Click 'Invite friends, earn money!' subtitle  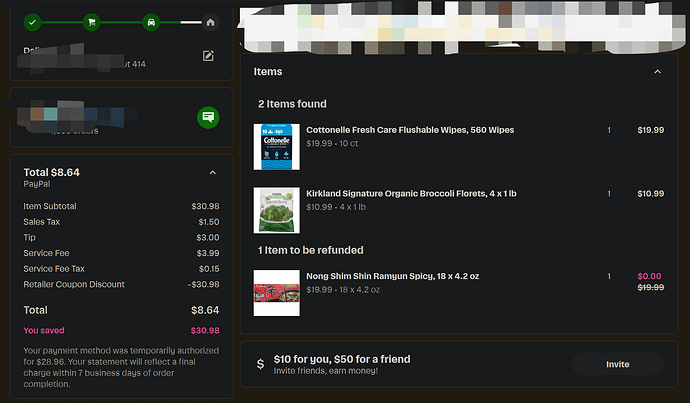tap(326, 371)
